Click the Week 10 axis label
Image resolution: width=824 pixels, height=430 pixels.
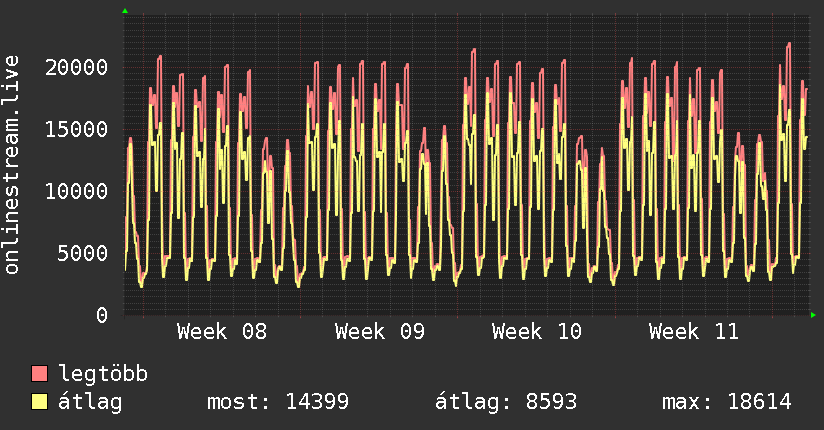537,332
